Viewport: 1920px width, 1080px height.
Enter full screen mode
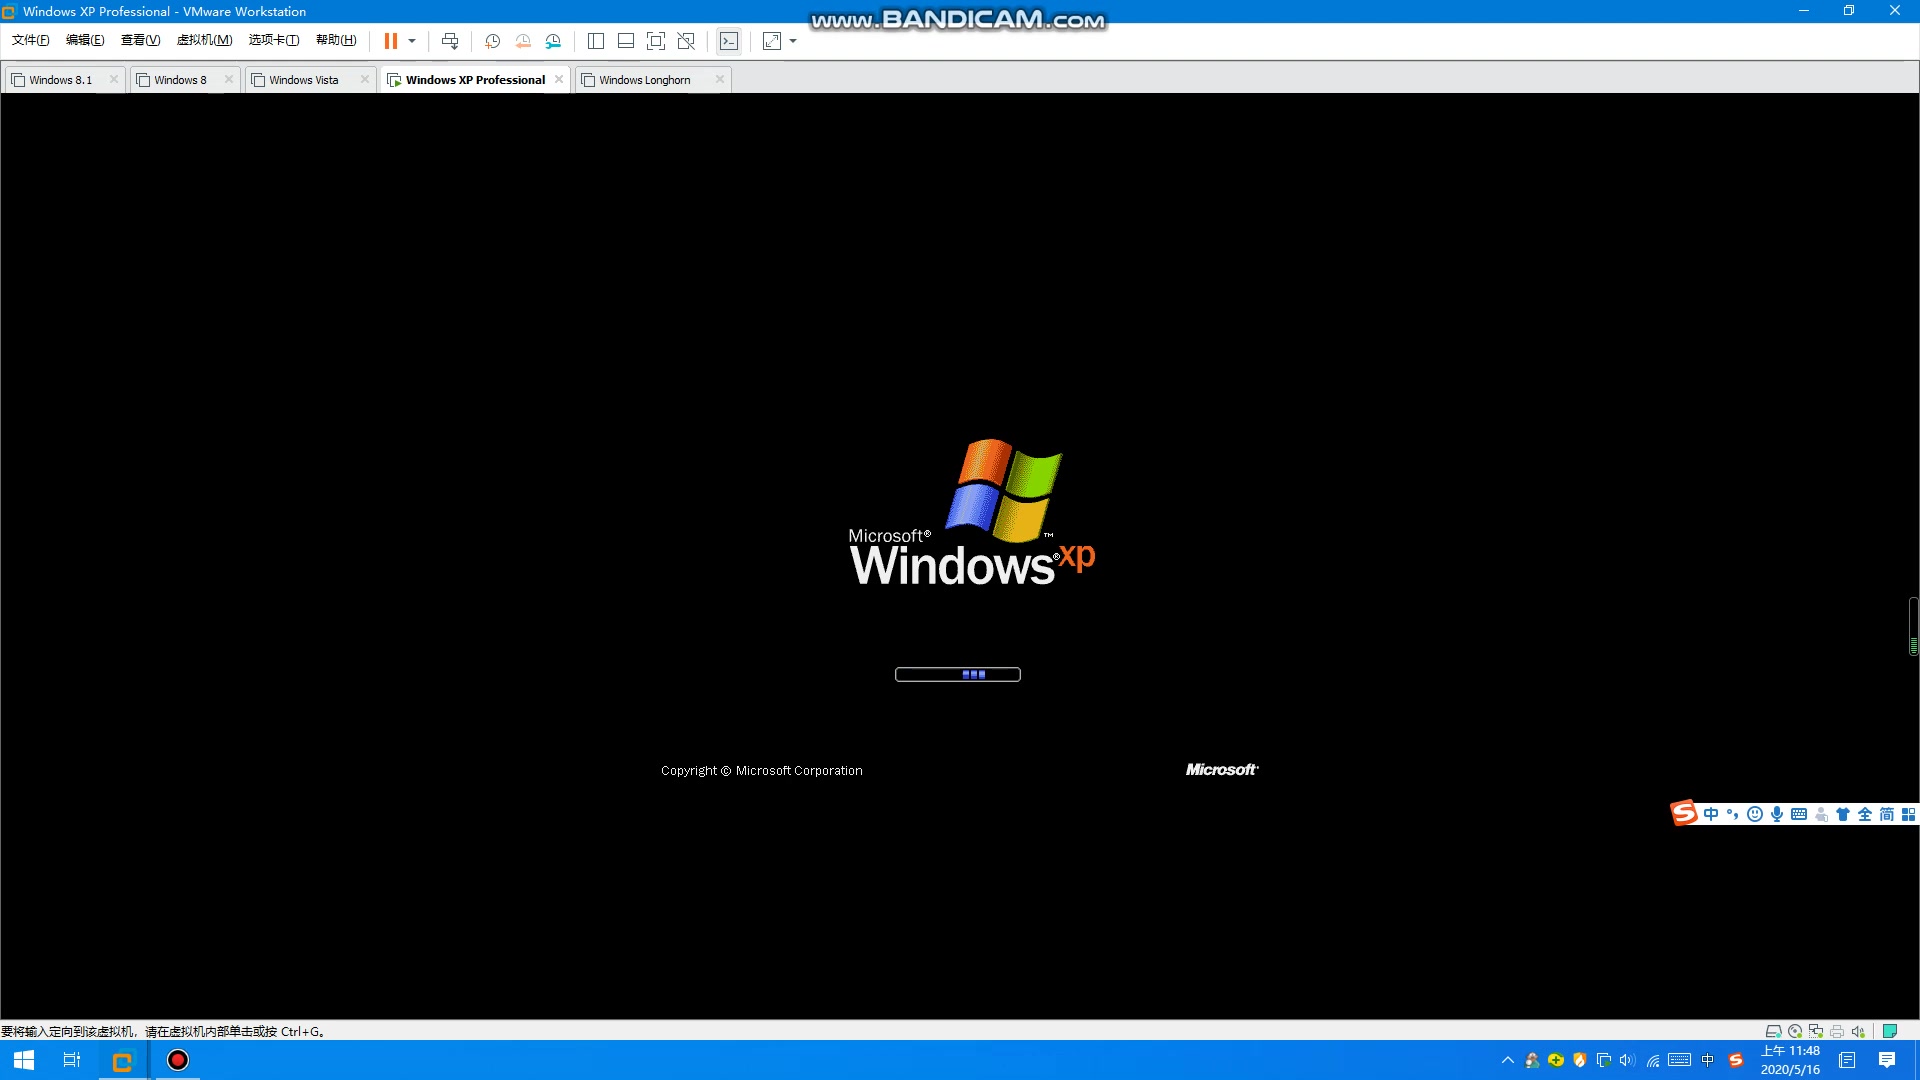[x=657, y=41]
